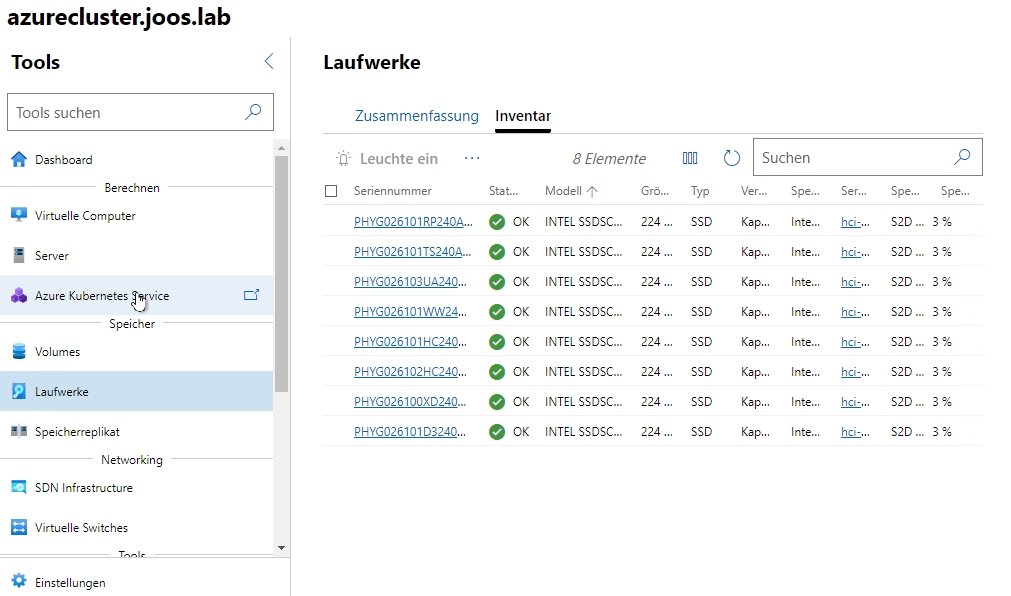Image resolution: width=1011 pixels, height=596 pixels.
Task: Follow the hci- server link in a row
Action: (850, 221)
